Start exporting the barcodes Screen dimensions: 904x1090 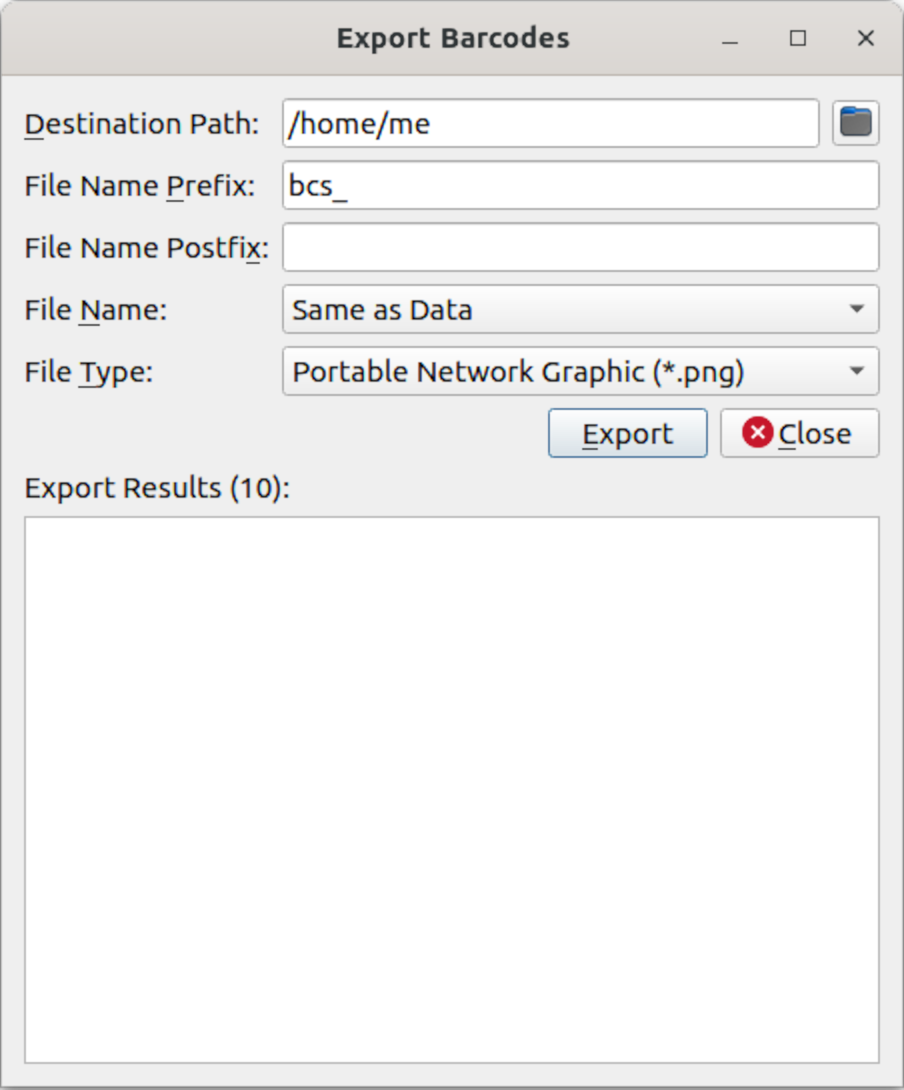(627, 432)
